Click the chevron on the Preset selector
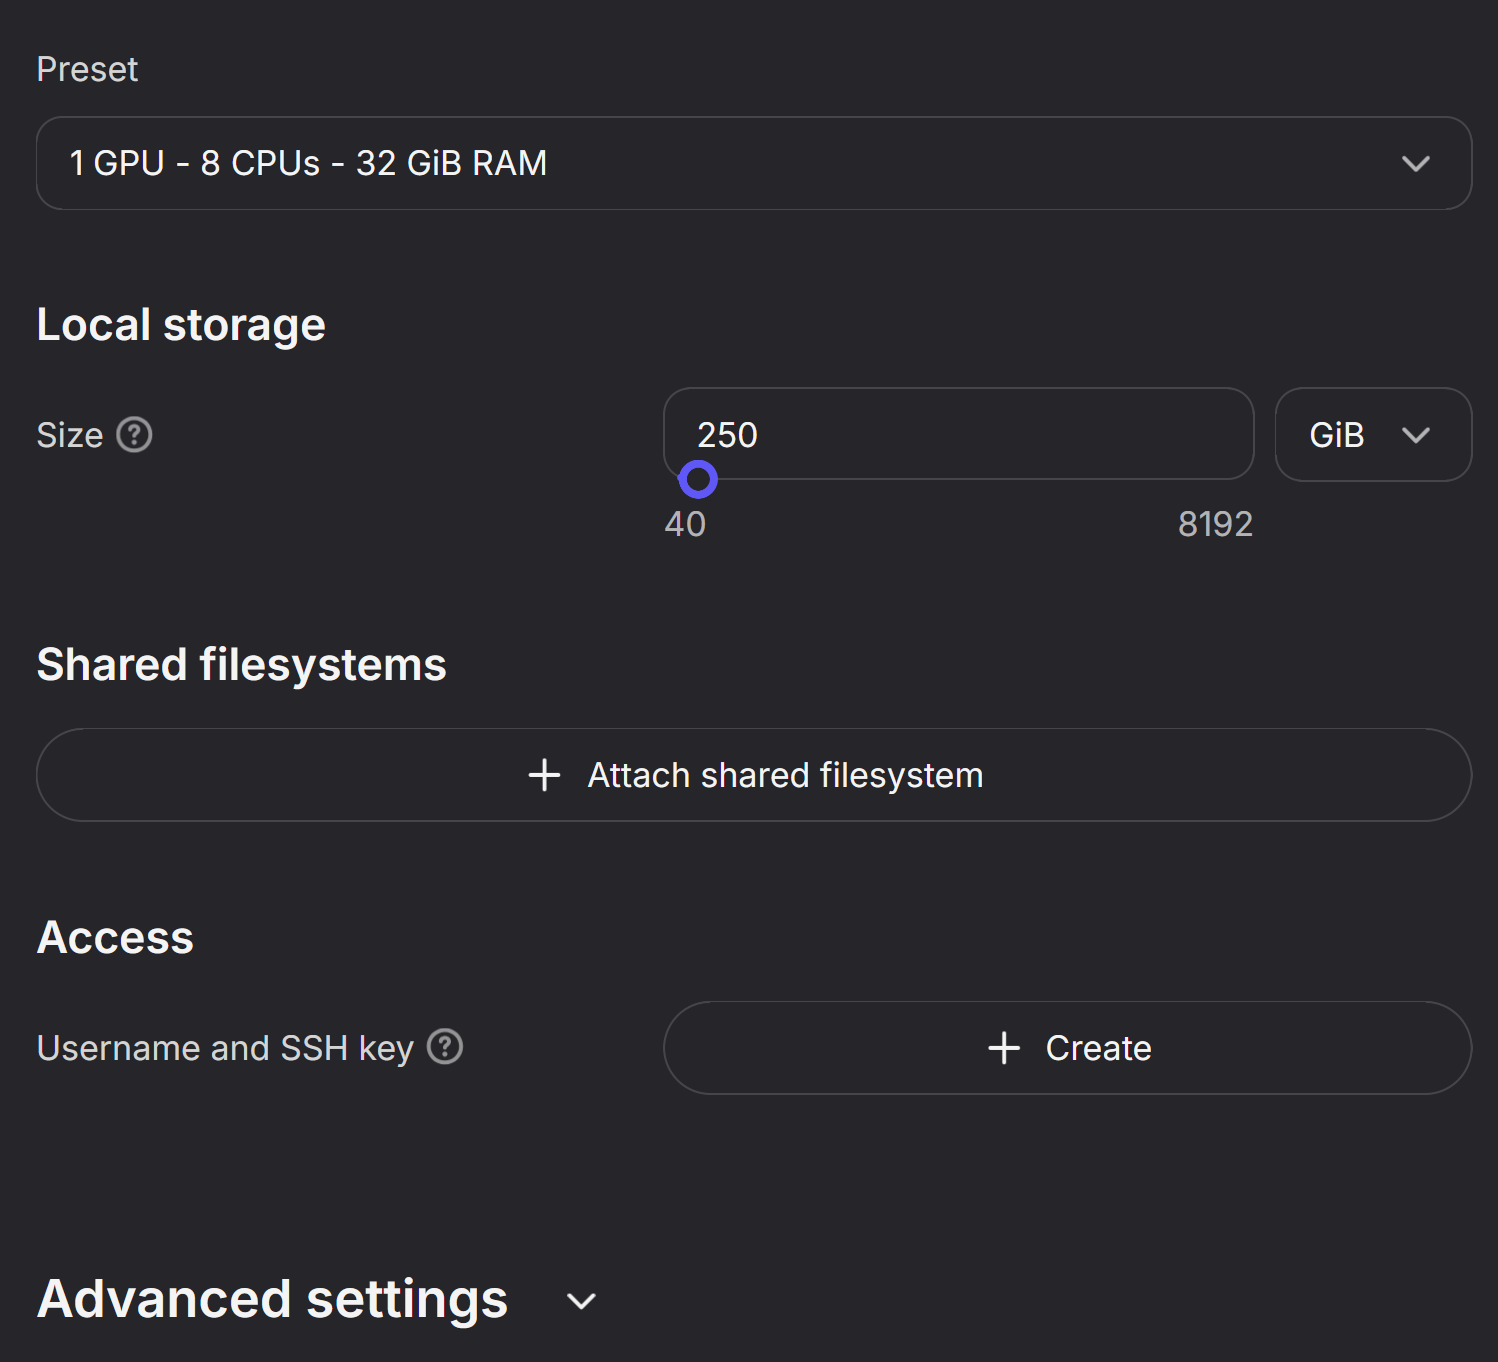 [1415, 163]
